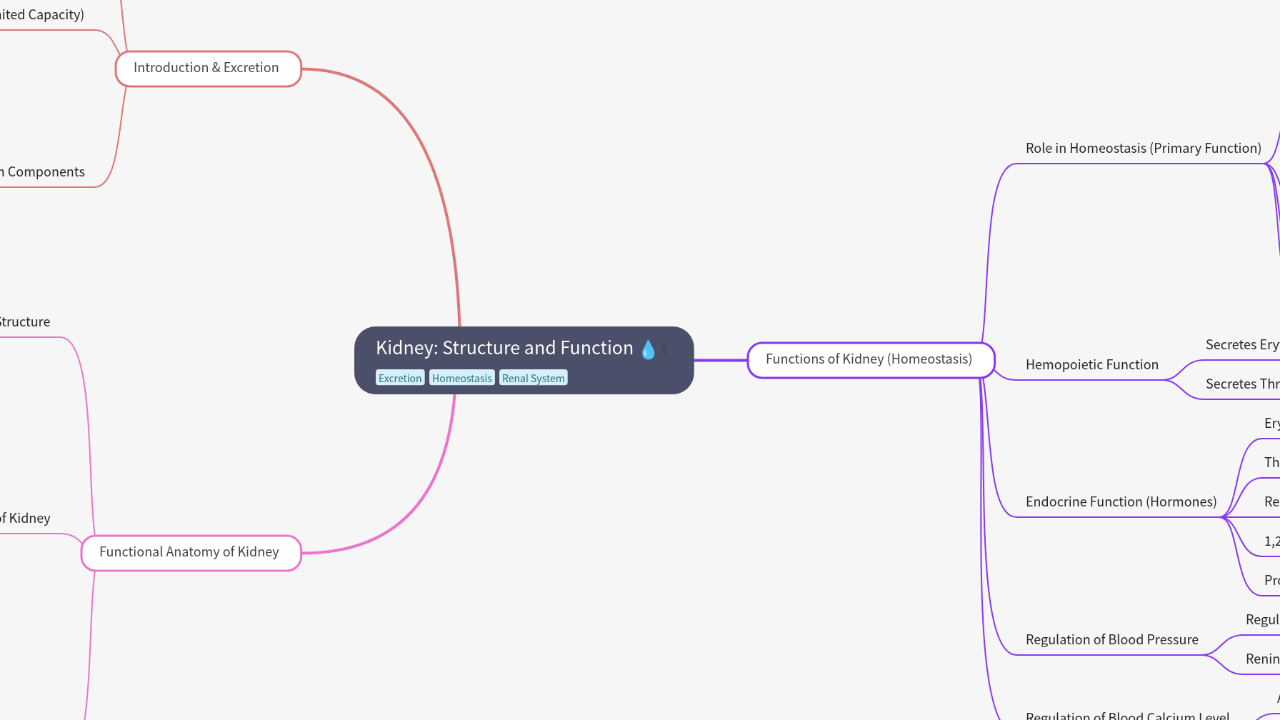The image size is (1280, 720).
Task: Click the partially visible 'Structure' left node
Action: click(x=25, y=322)
